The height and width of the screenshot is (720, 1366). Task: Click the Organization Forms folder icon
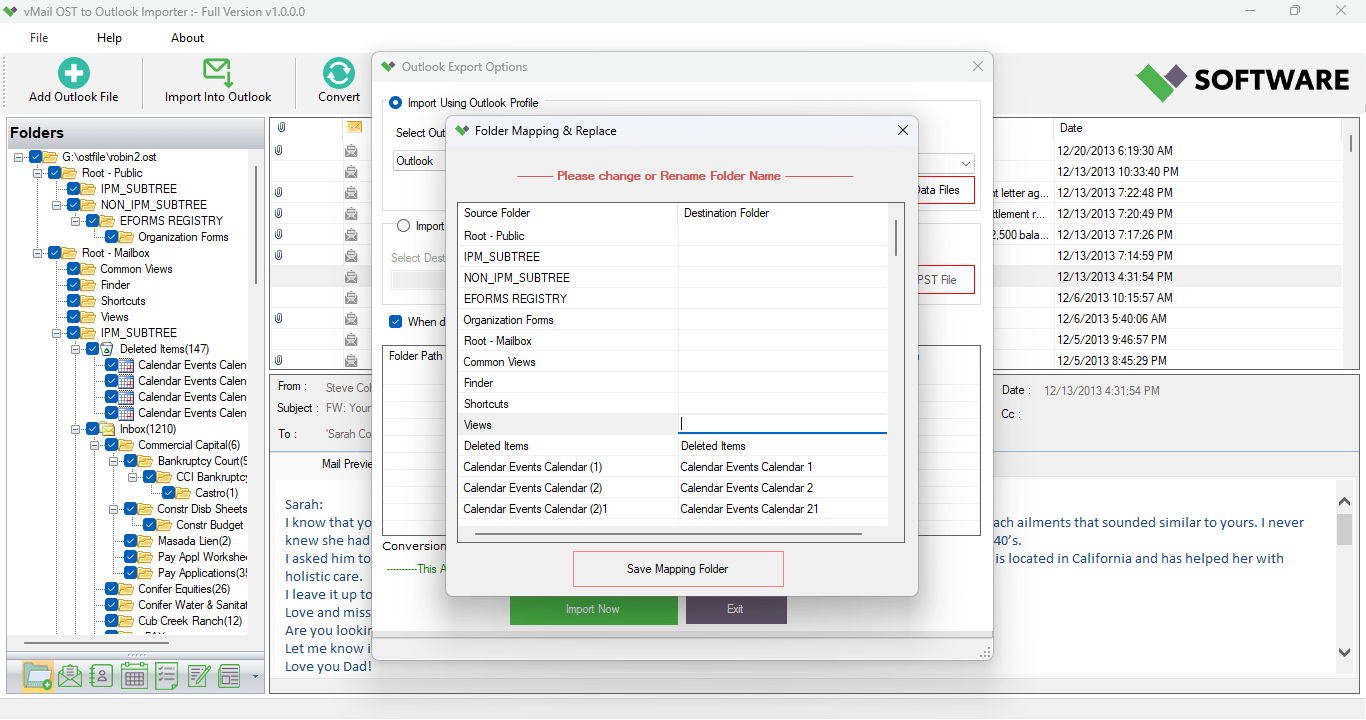click(x=127, y=237)
